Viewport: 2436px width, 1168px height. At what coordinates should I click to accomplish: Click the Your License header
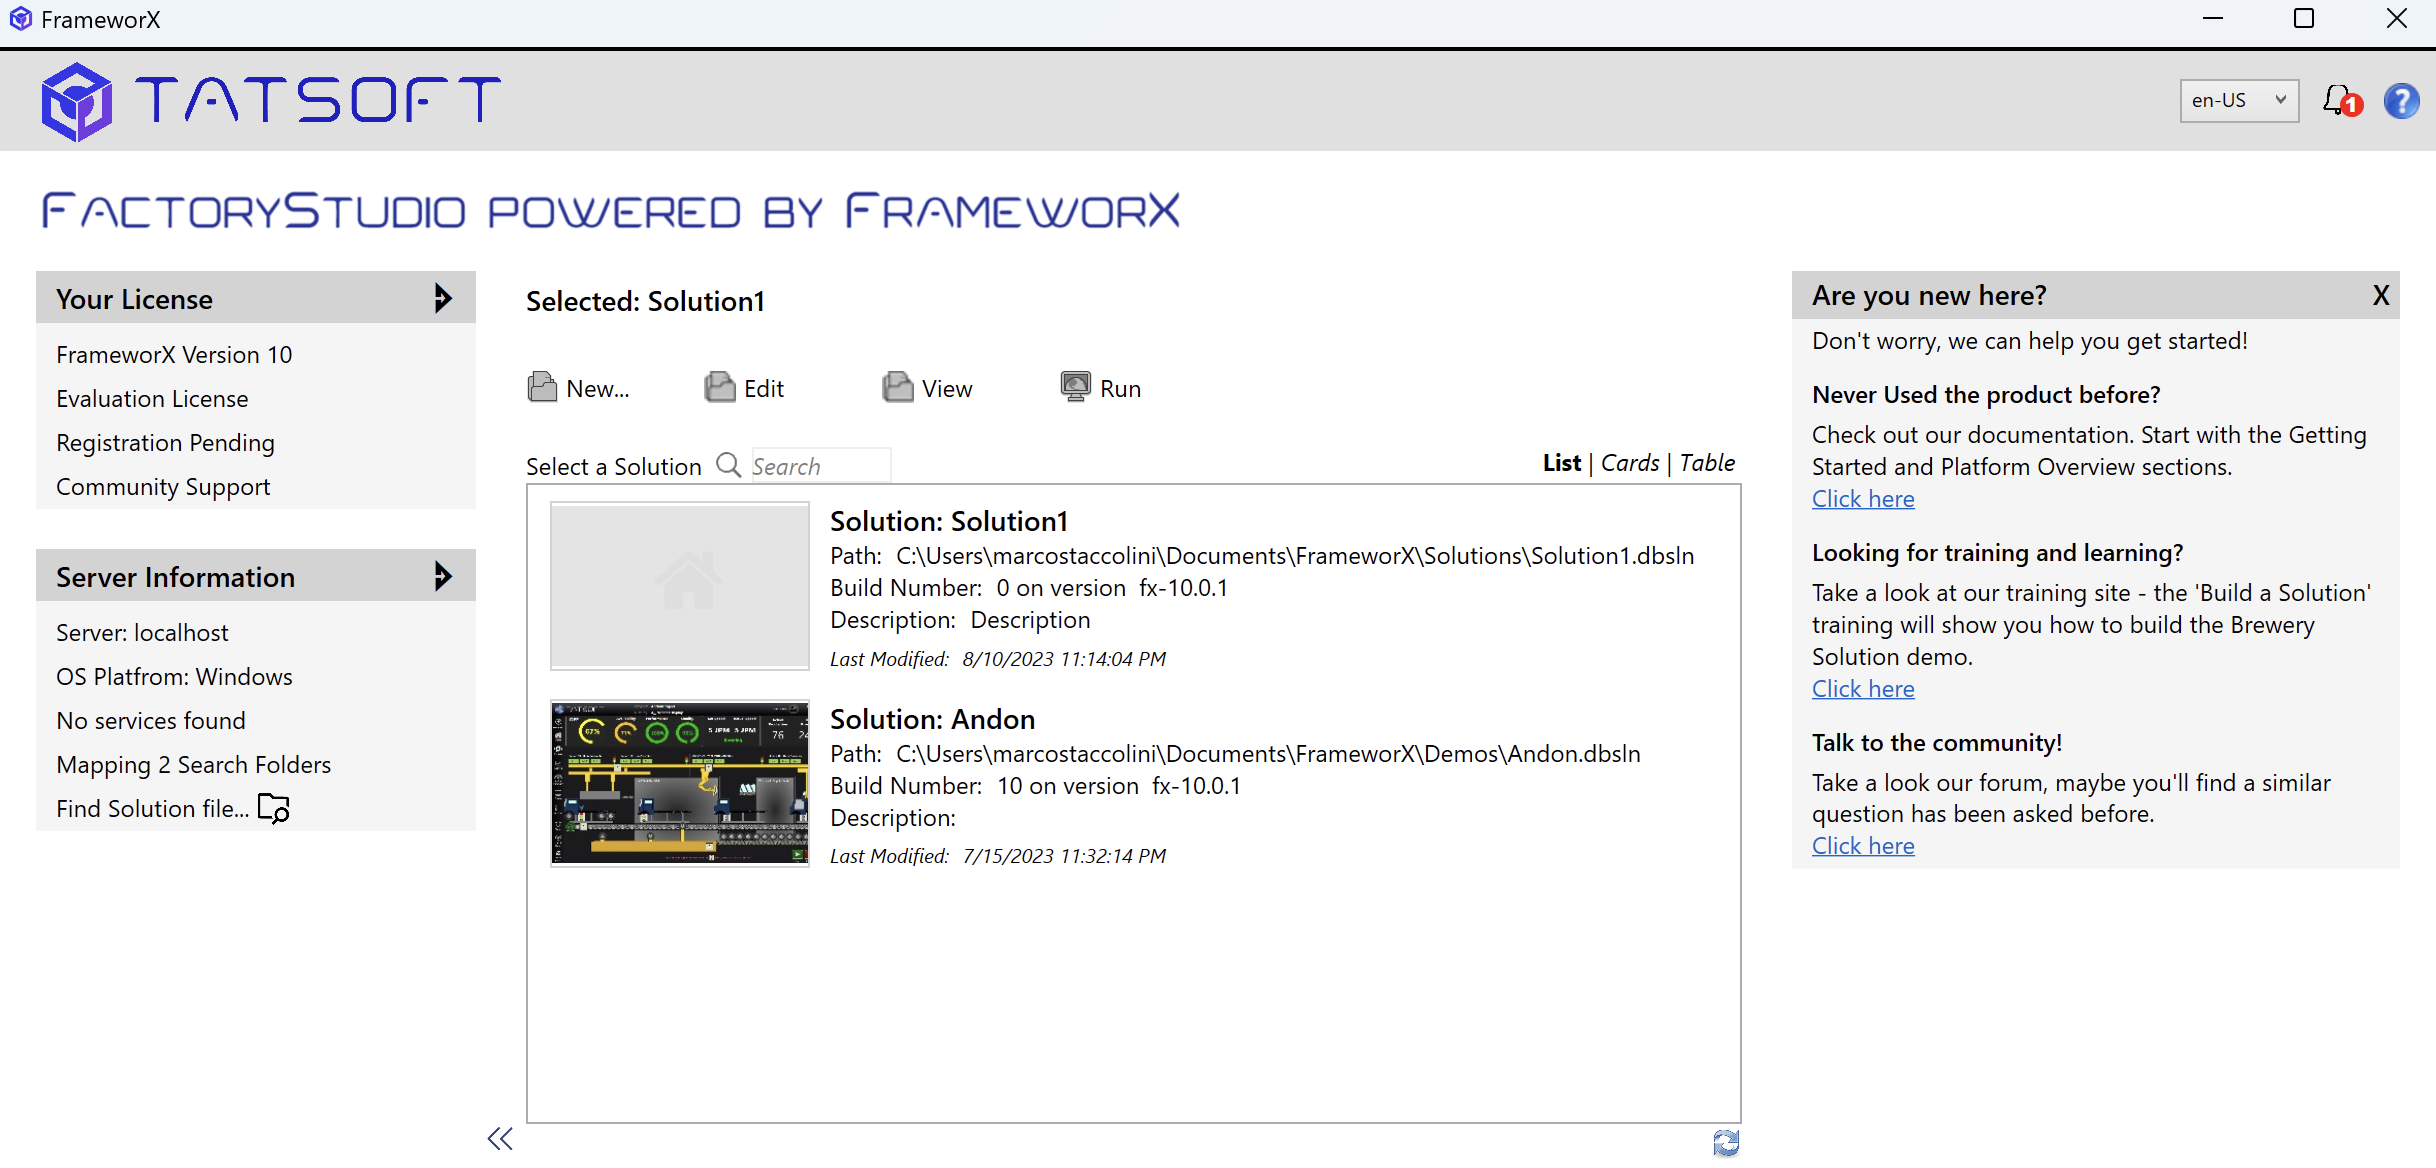[x=255, y=297]
